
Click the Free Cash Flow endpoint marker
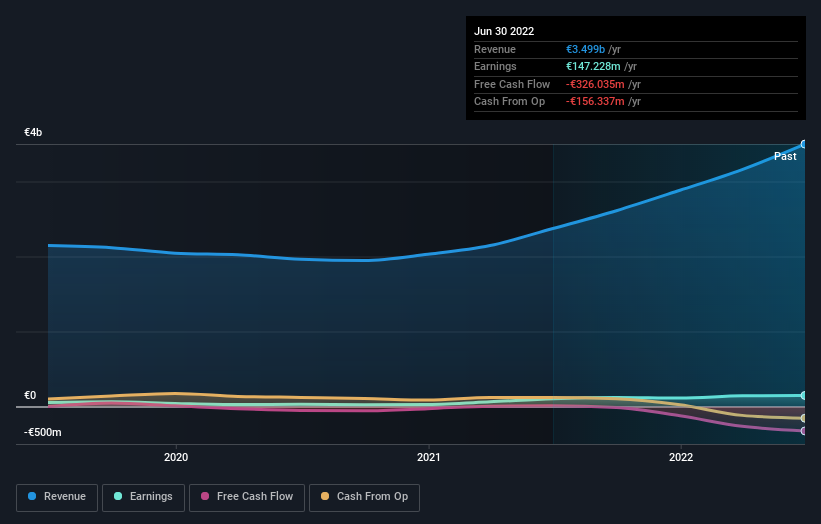(804, 431)
